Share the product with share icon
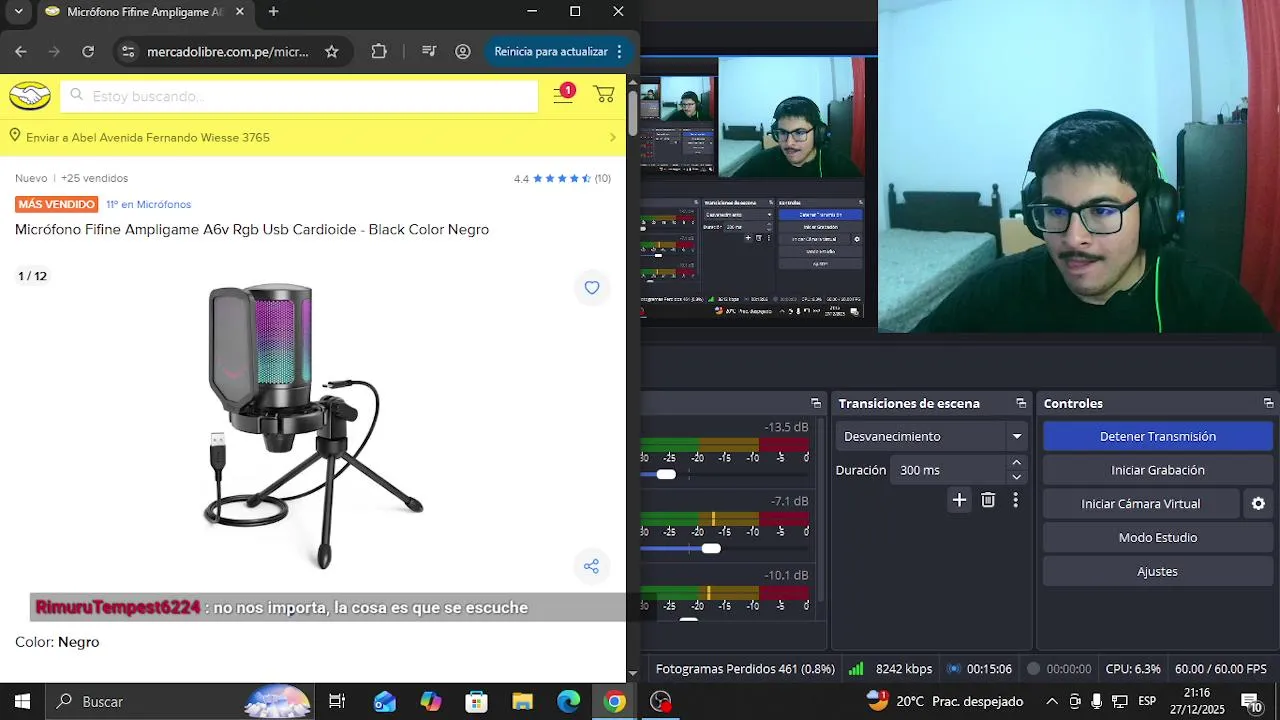Viewport: 1280px width, 720px height. coord(592,566)
